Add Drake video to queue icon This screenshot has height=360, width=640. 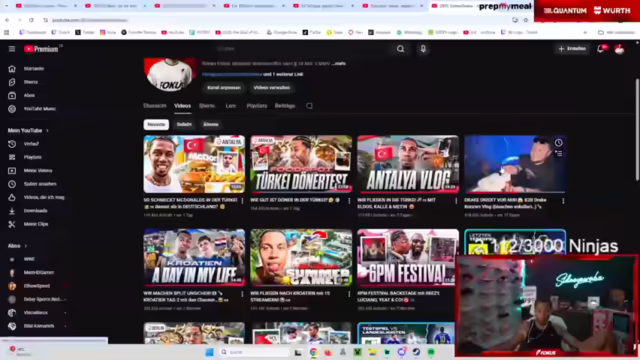(558, 154)
